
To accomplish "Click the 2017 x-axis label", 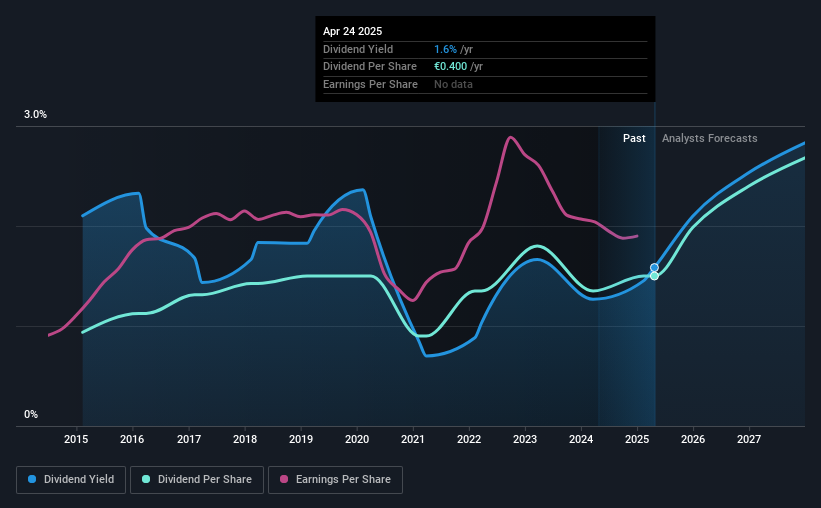I will 188,439.
